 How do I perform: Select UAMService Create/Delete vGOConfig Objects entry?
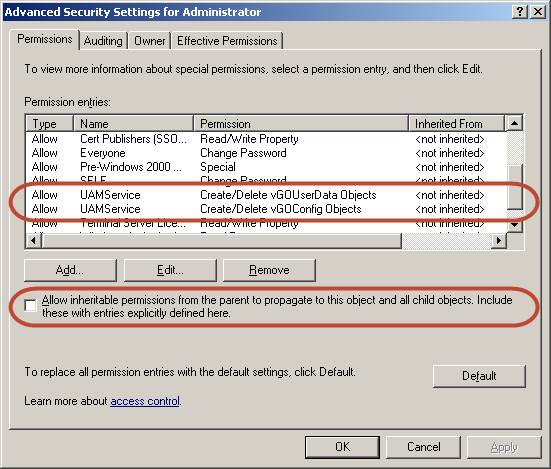pos(266,209)
